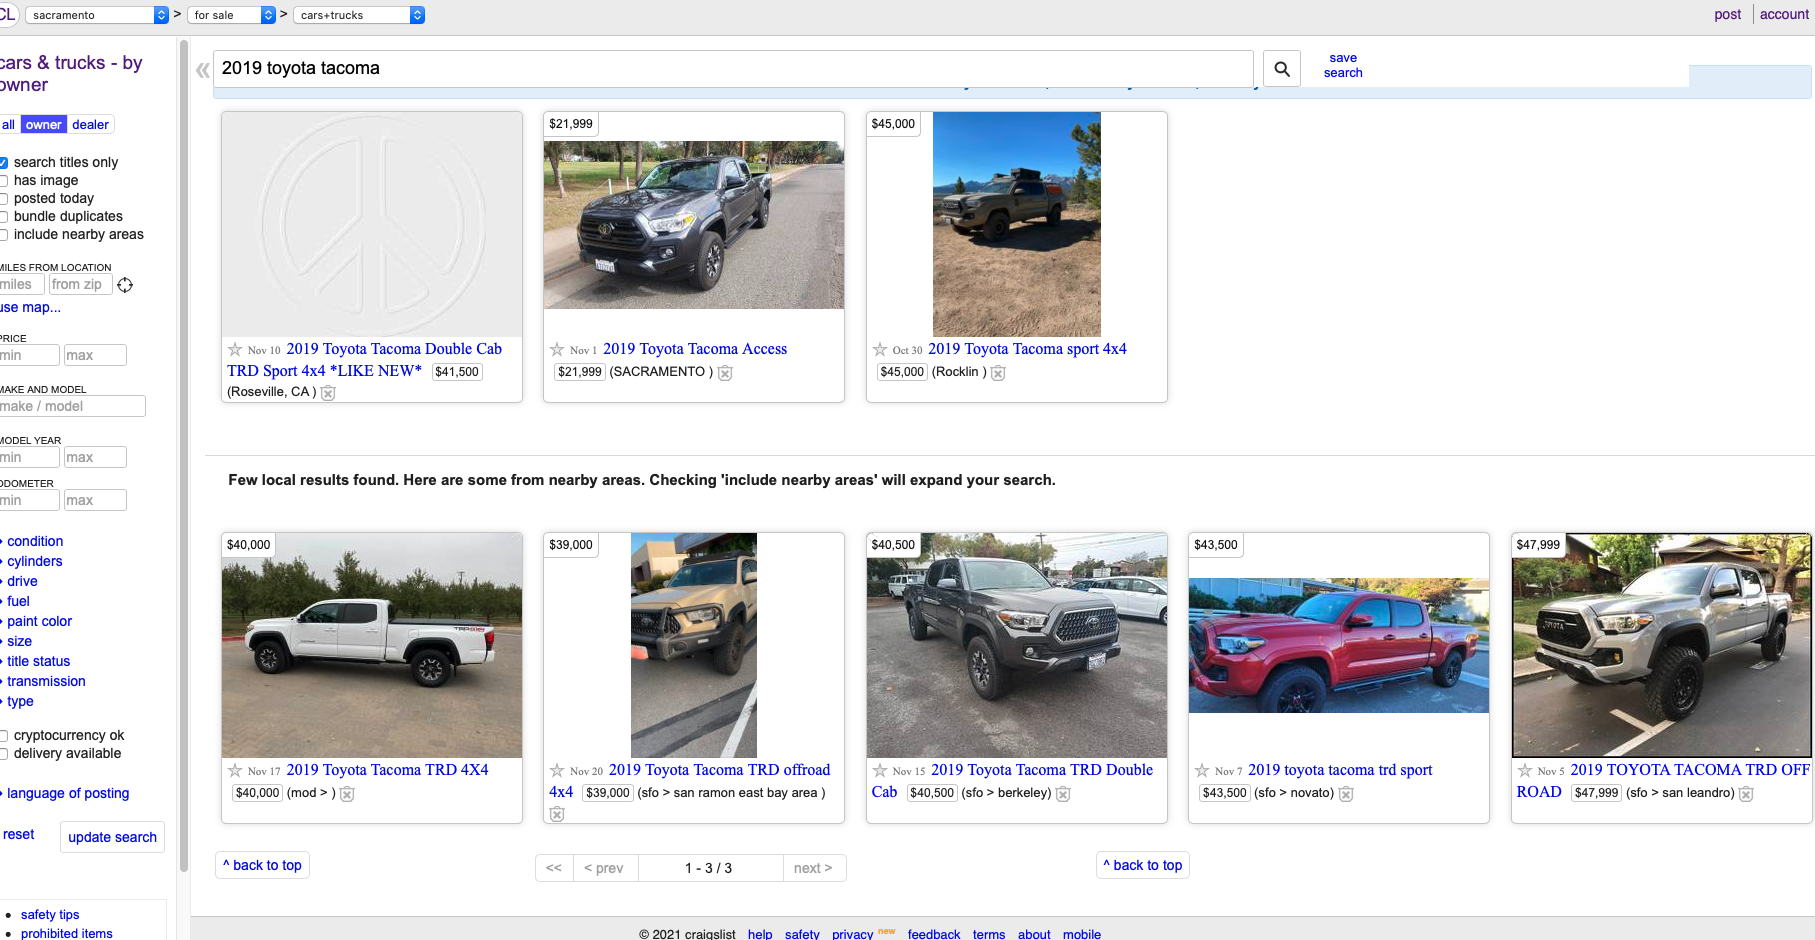Enable bundle duplicates option

coord(3,217)
